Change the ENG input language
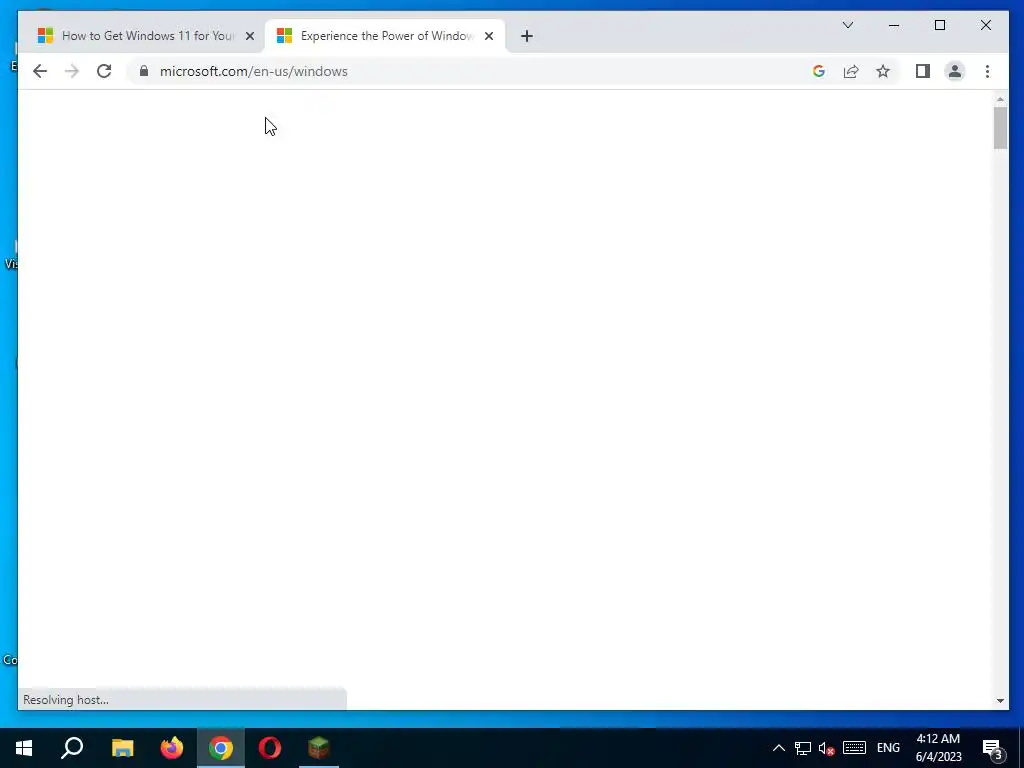This screenshot has height=768, width=1024. [x=888, y=748]
